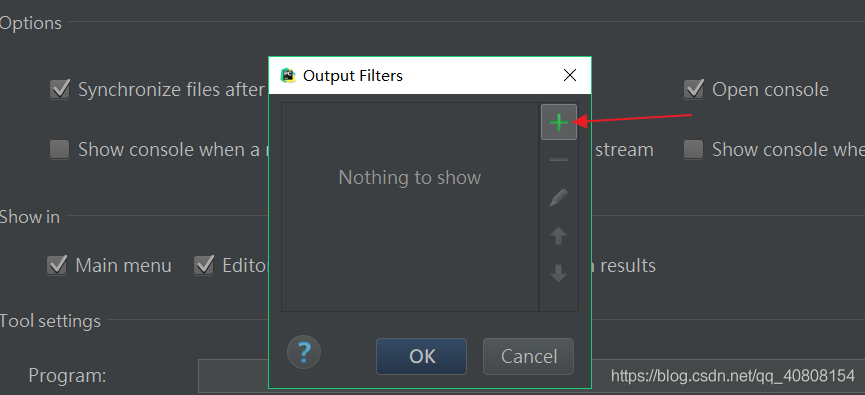The image size is (865, 395).
Task: Enable rightmost Show console checkbox
Action: click(x=693, y=150)
